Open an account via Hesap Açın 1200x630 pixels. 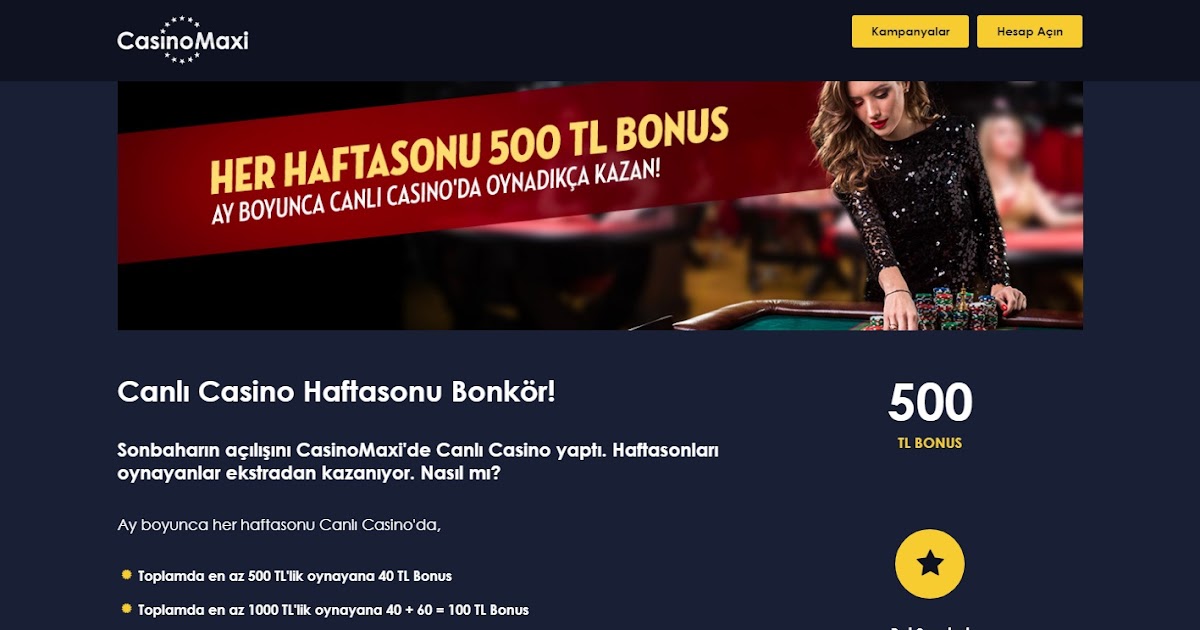(x=1029, y=31)
